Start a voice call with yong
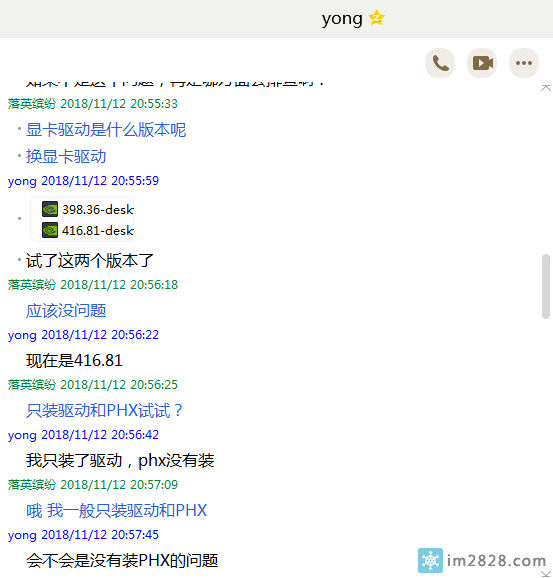The image size is (553, 578). [440, 63]
